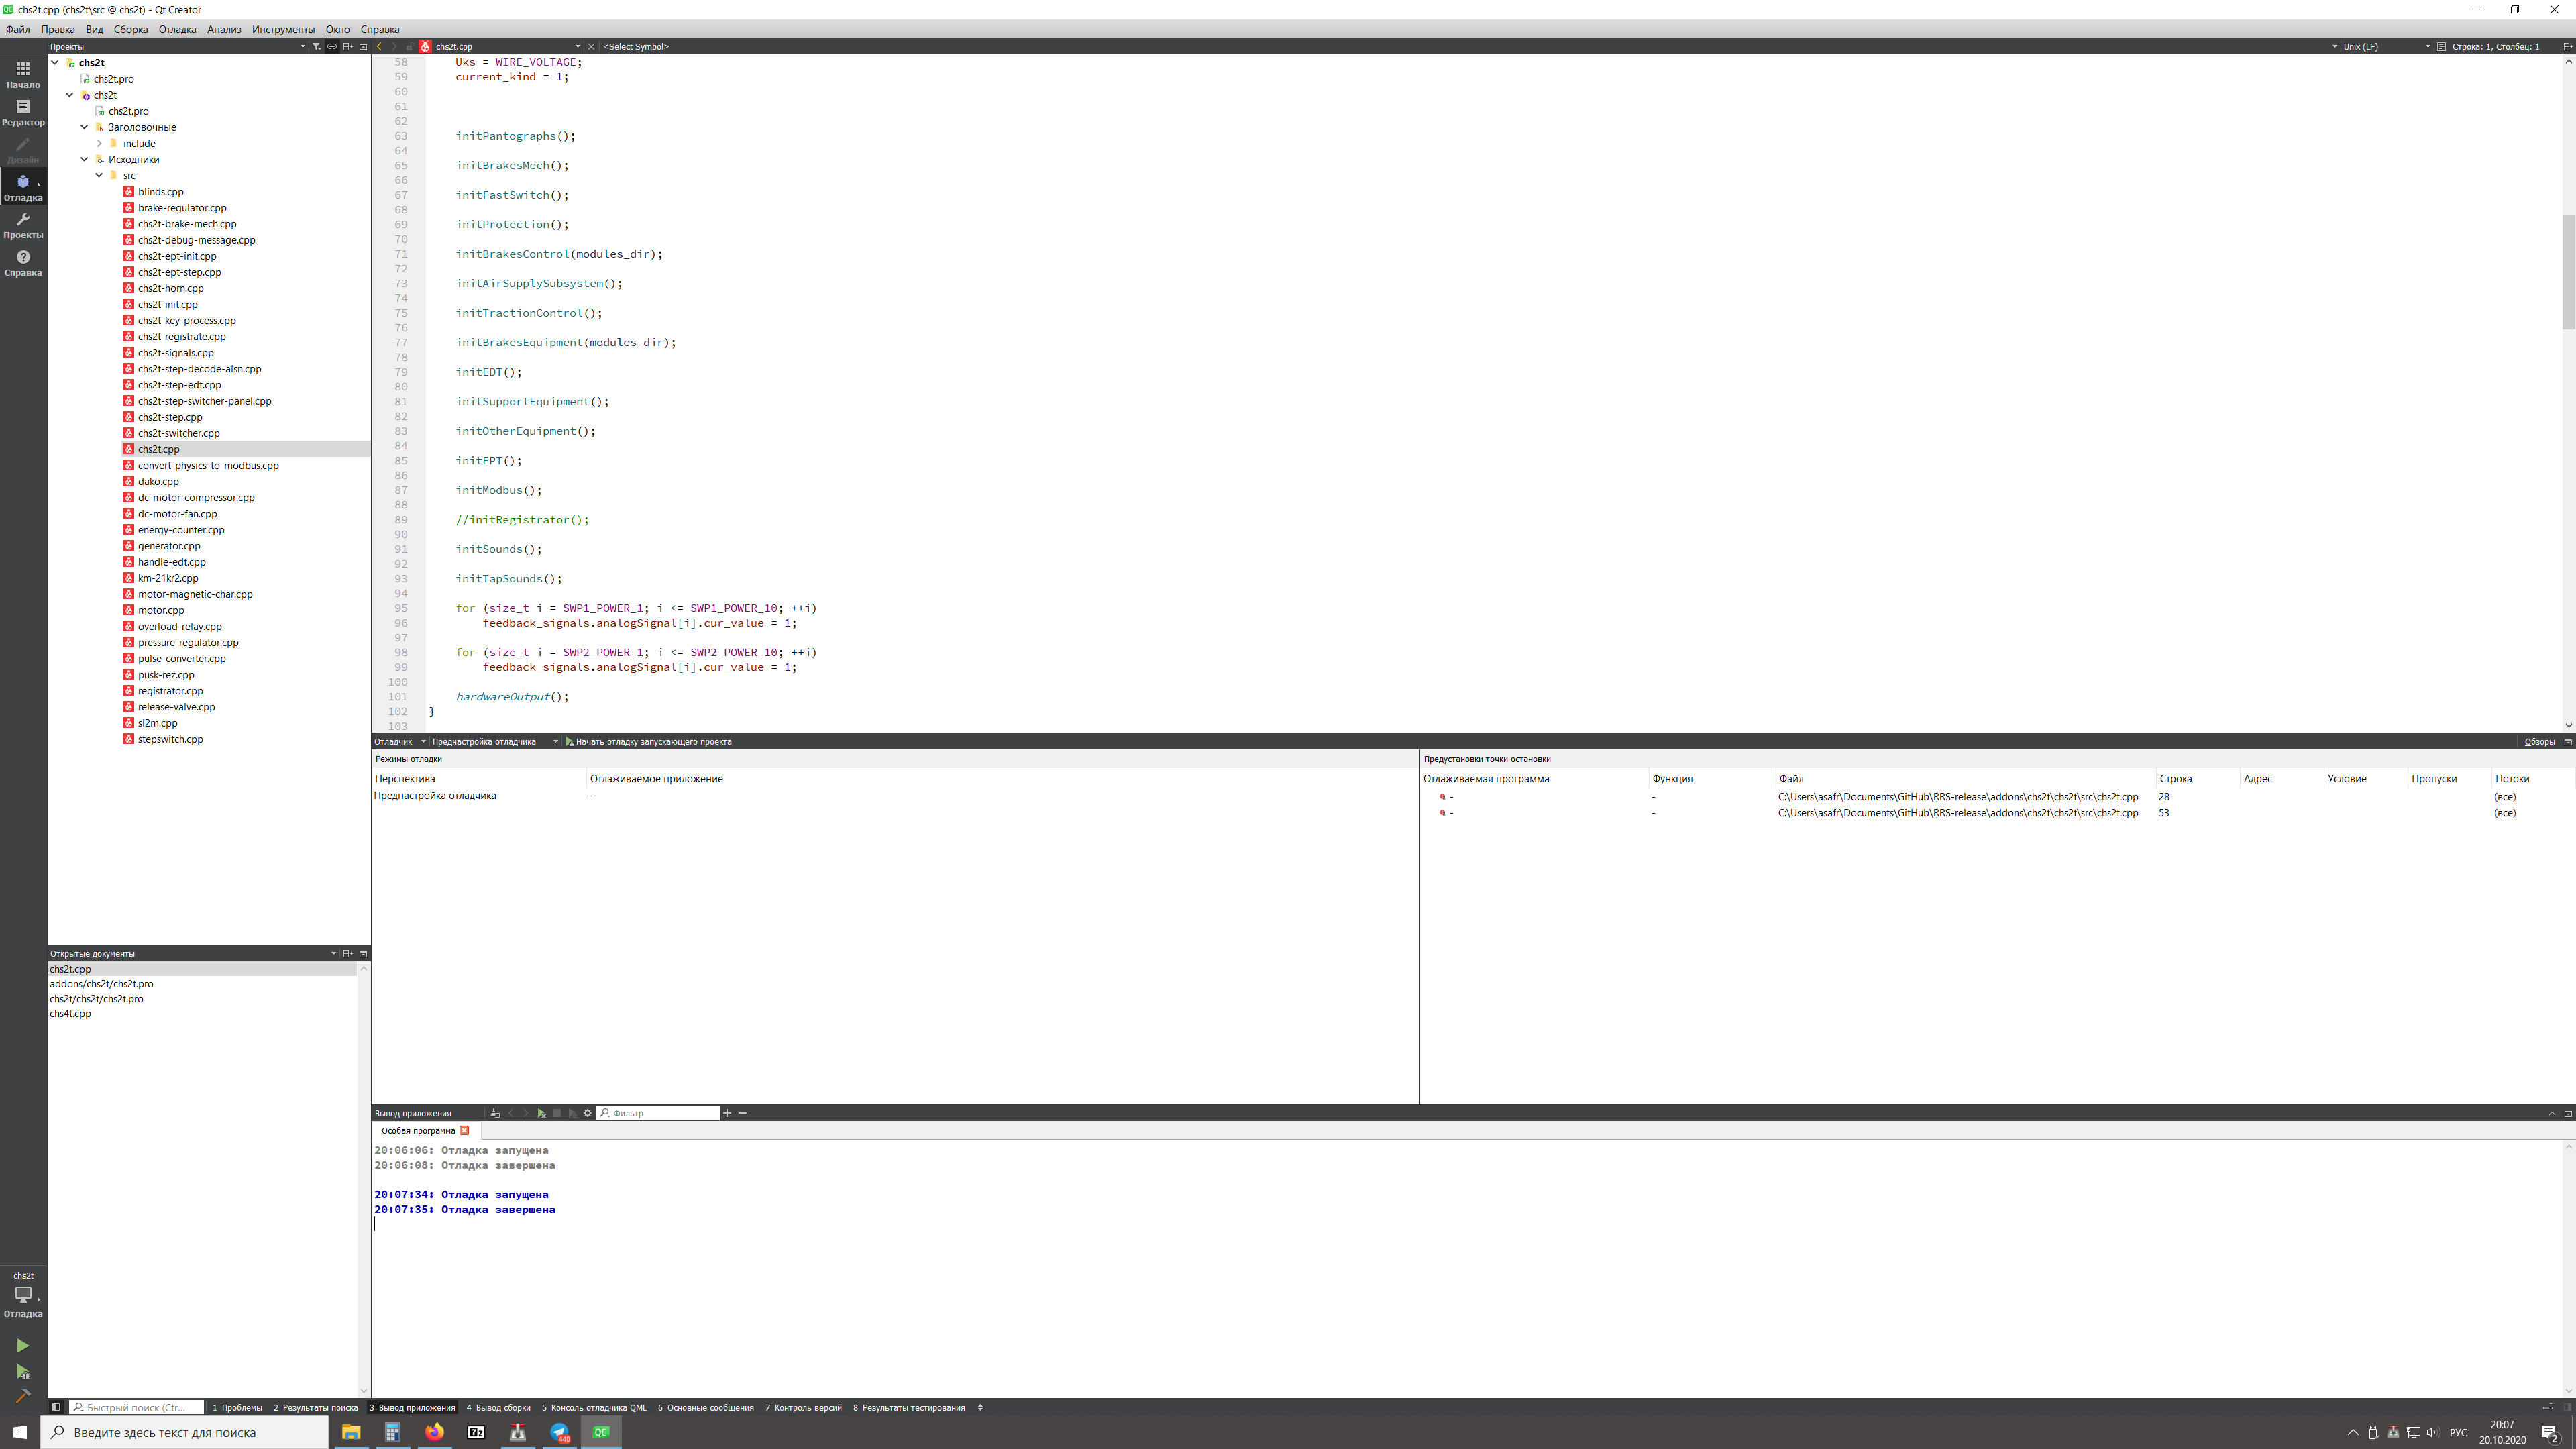
Task: Open Firefox from the Windows taskbar
Action: point(434,1432)
